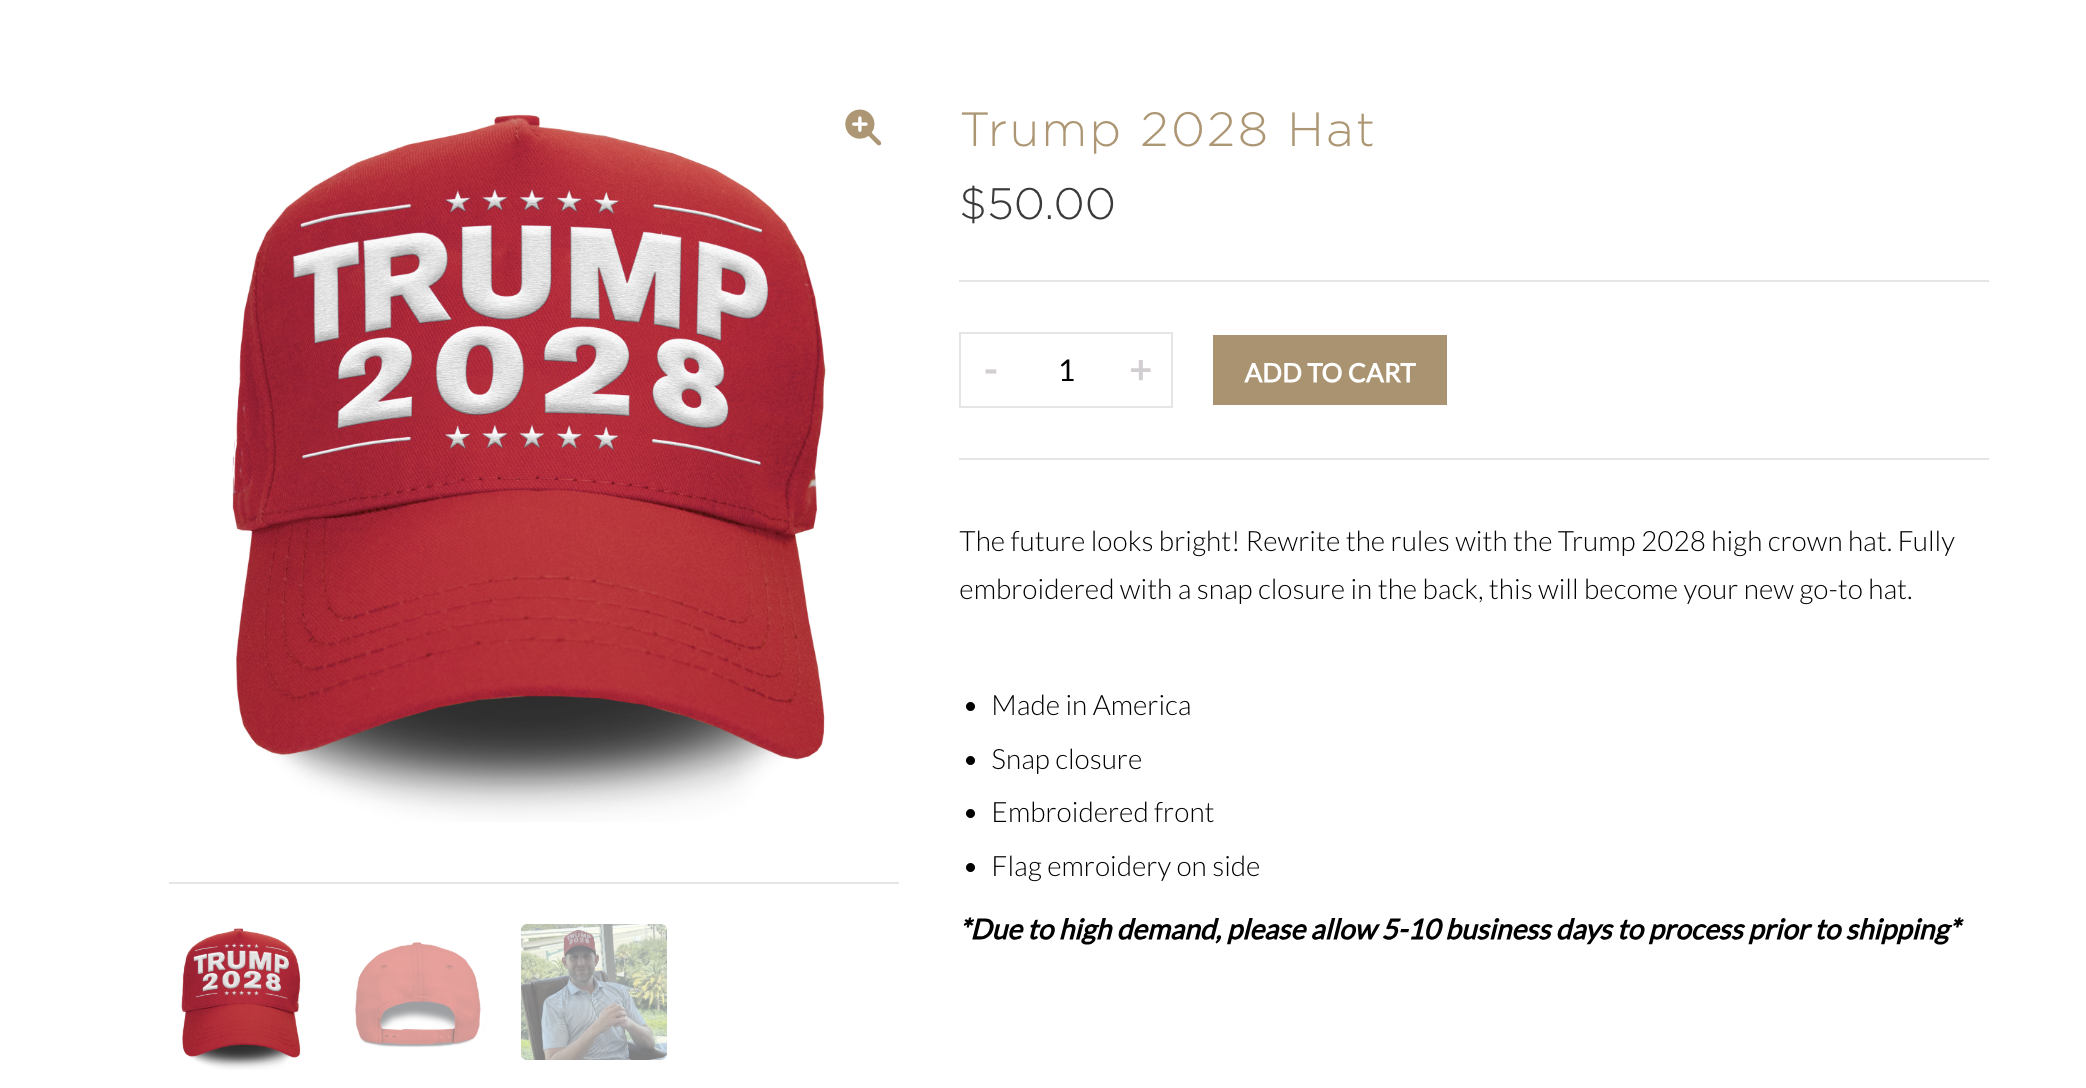
Task: Increase quantity with the plus button
Action: pyautogui.click(x=1140, y=371)
